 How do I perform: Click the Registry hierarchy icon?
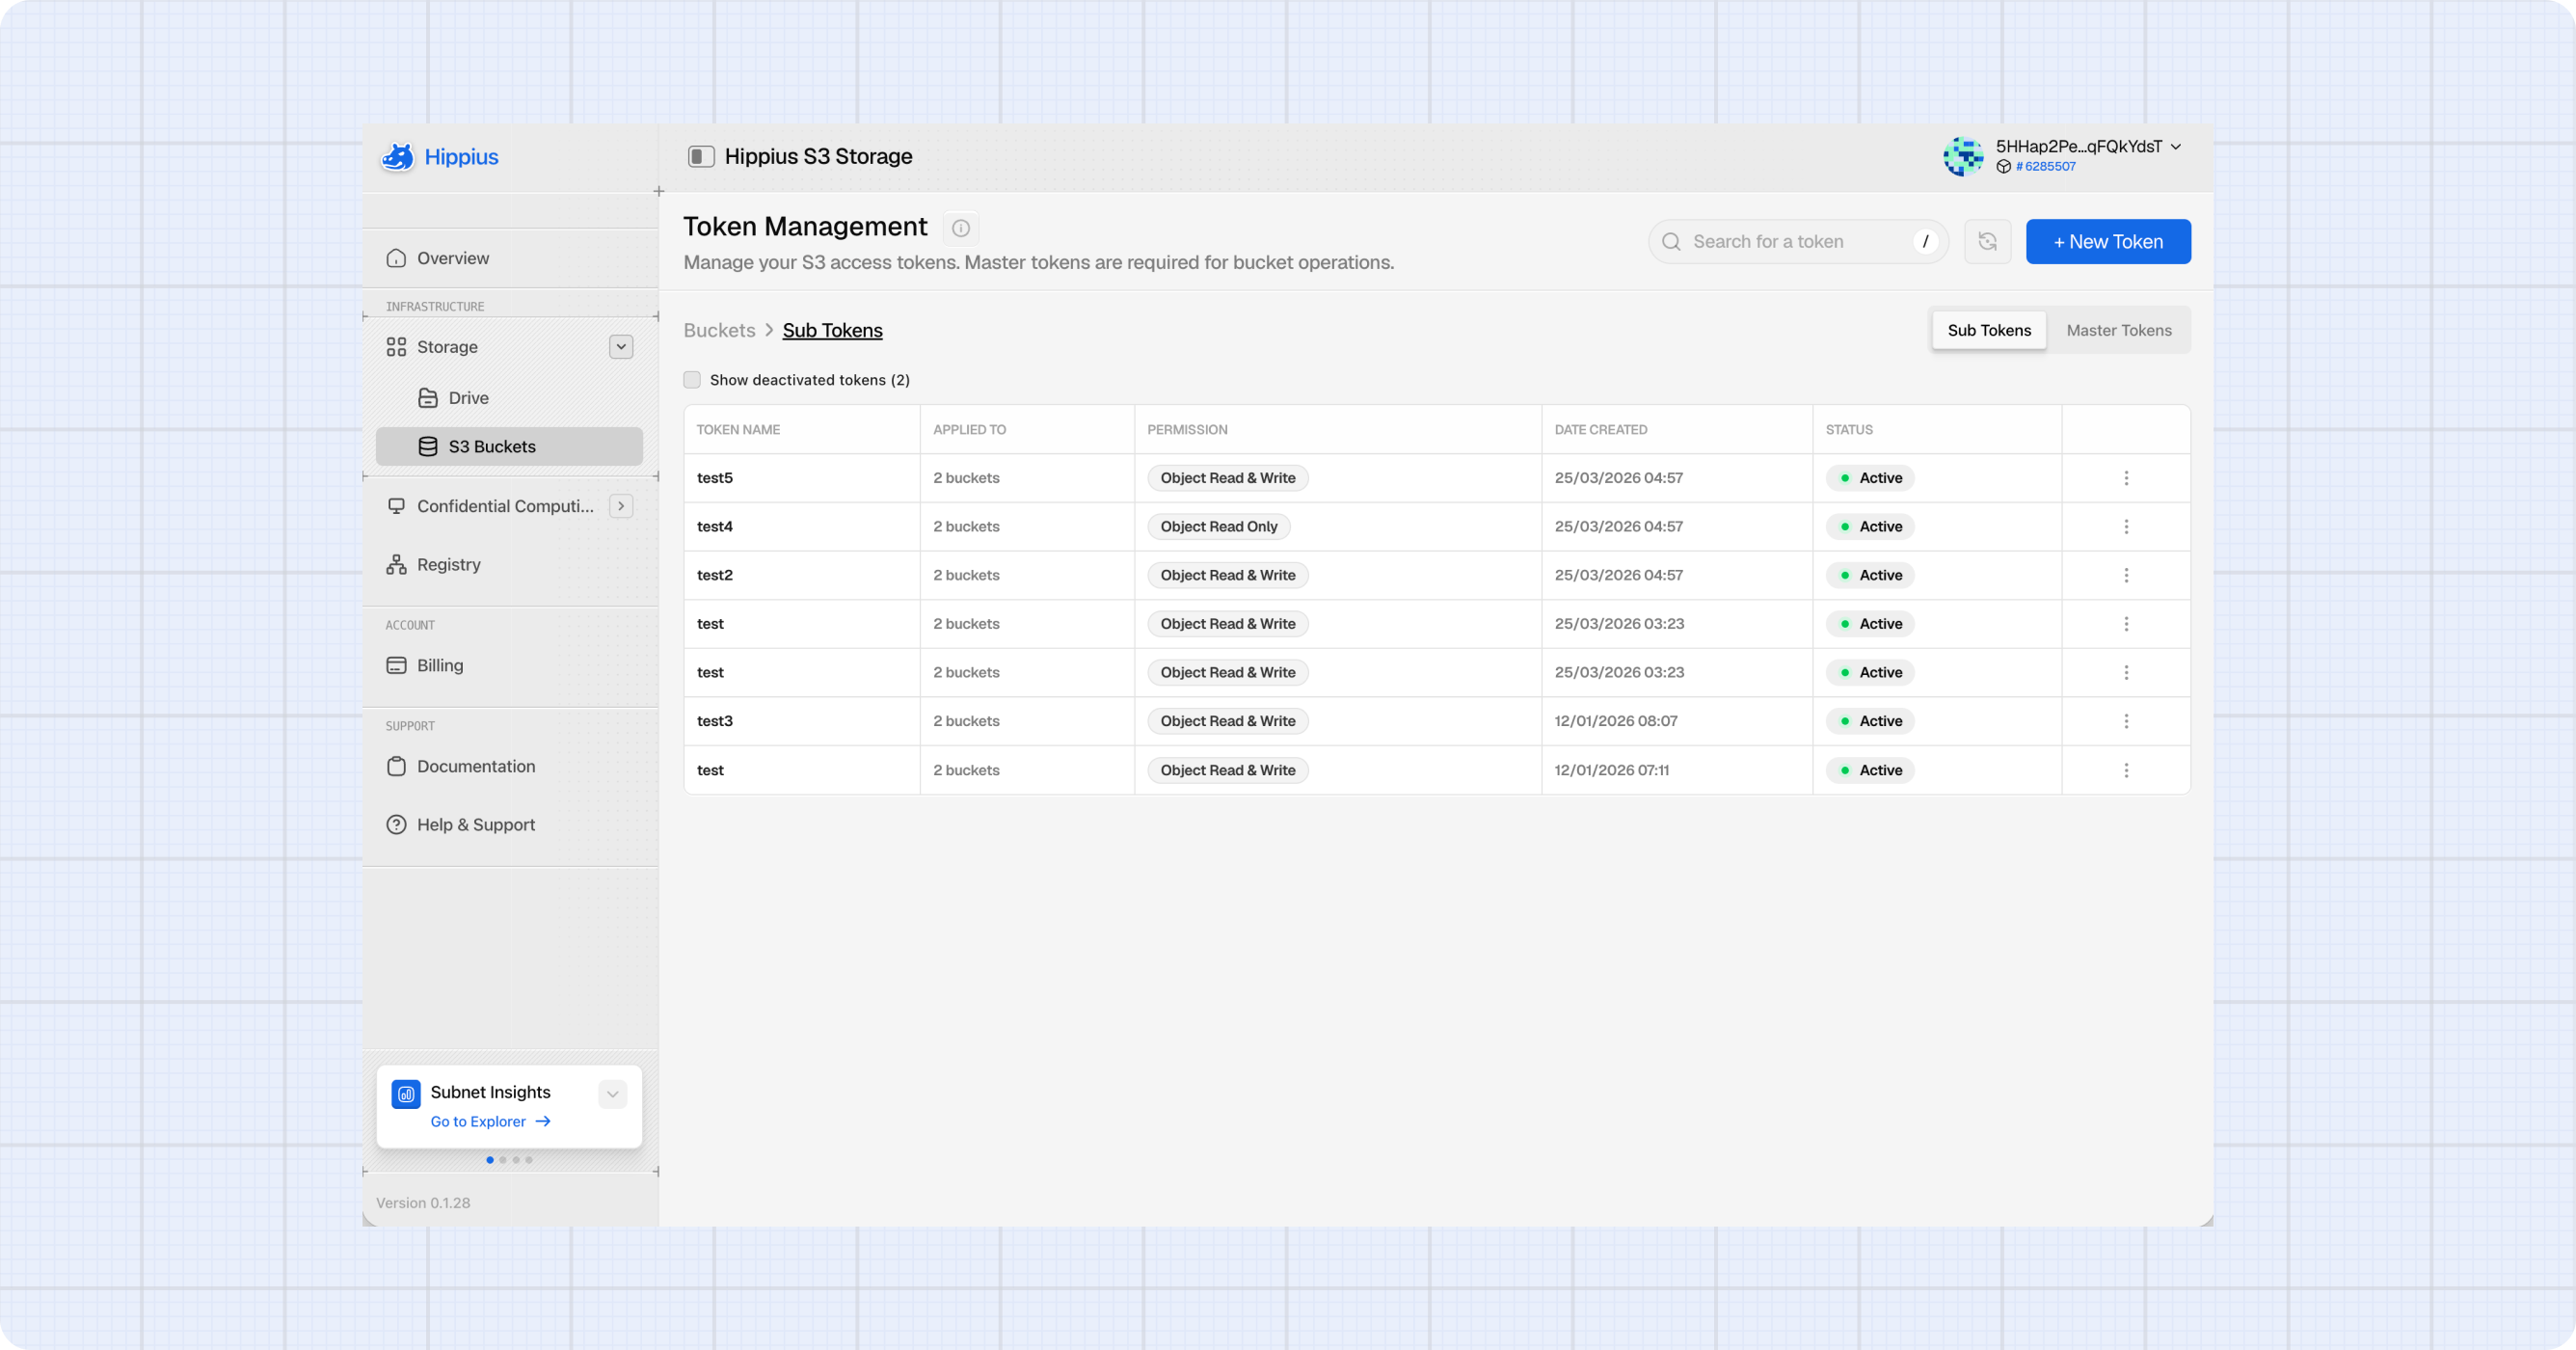pos(396,565)
